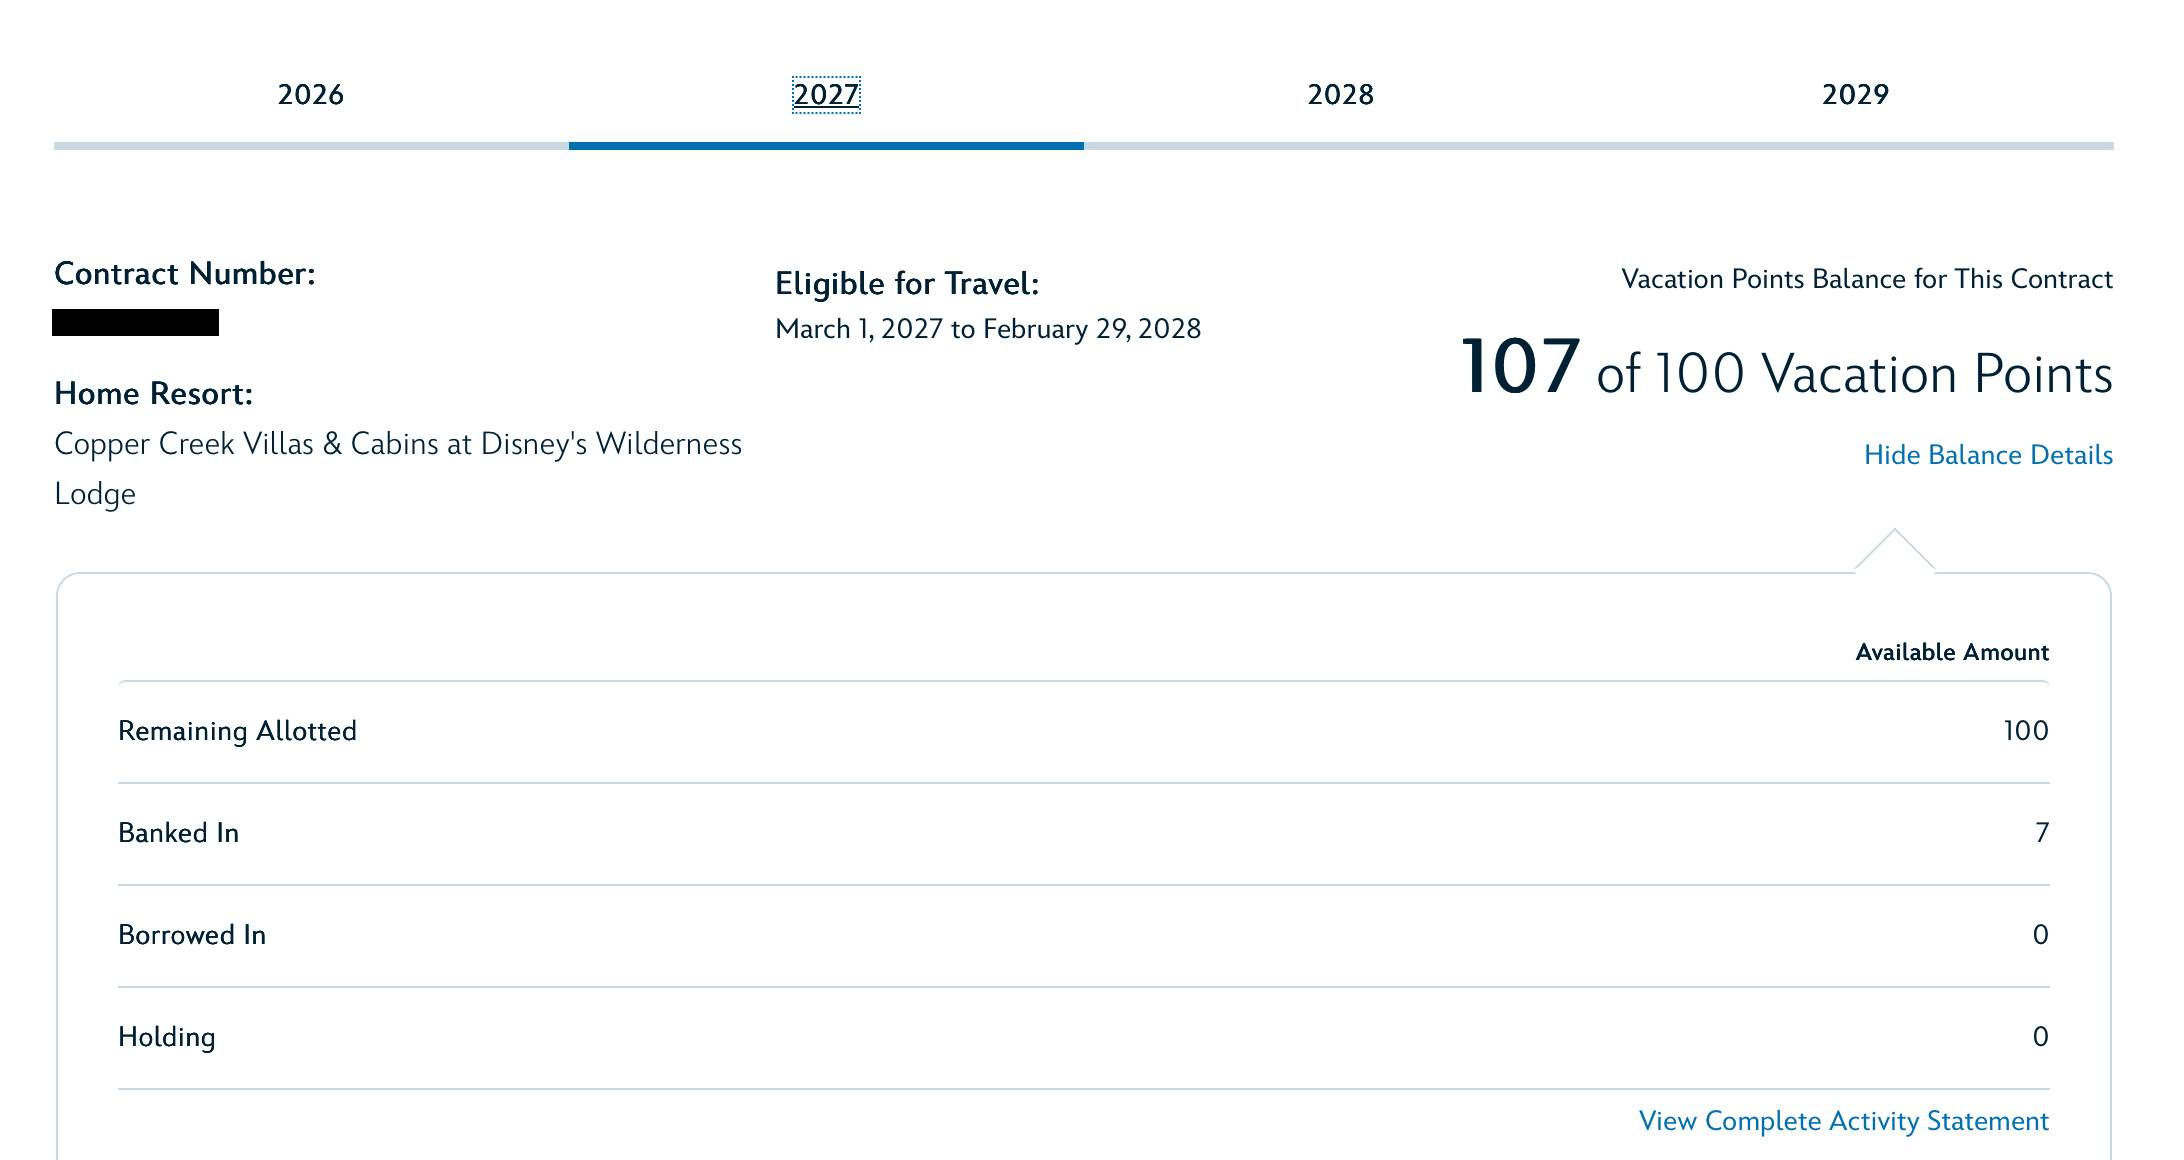Click the Banked In value 7

[2042, 833]
